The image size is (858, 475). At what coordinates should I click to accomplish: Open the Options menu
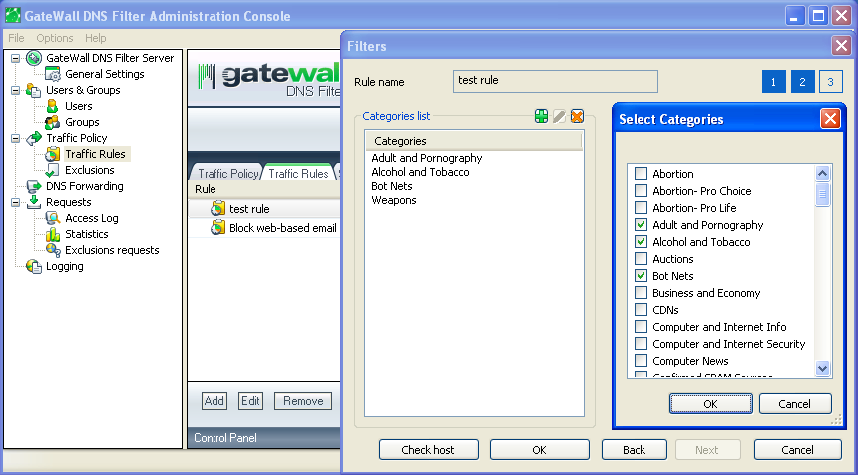pos(55,38)
